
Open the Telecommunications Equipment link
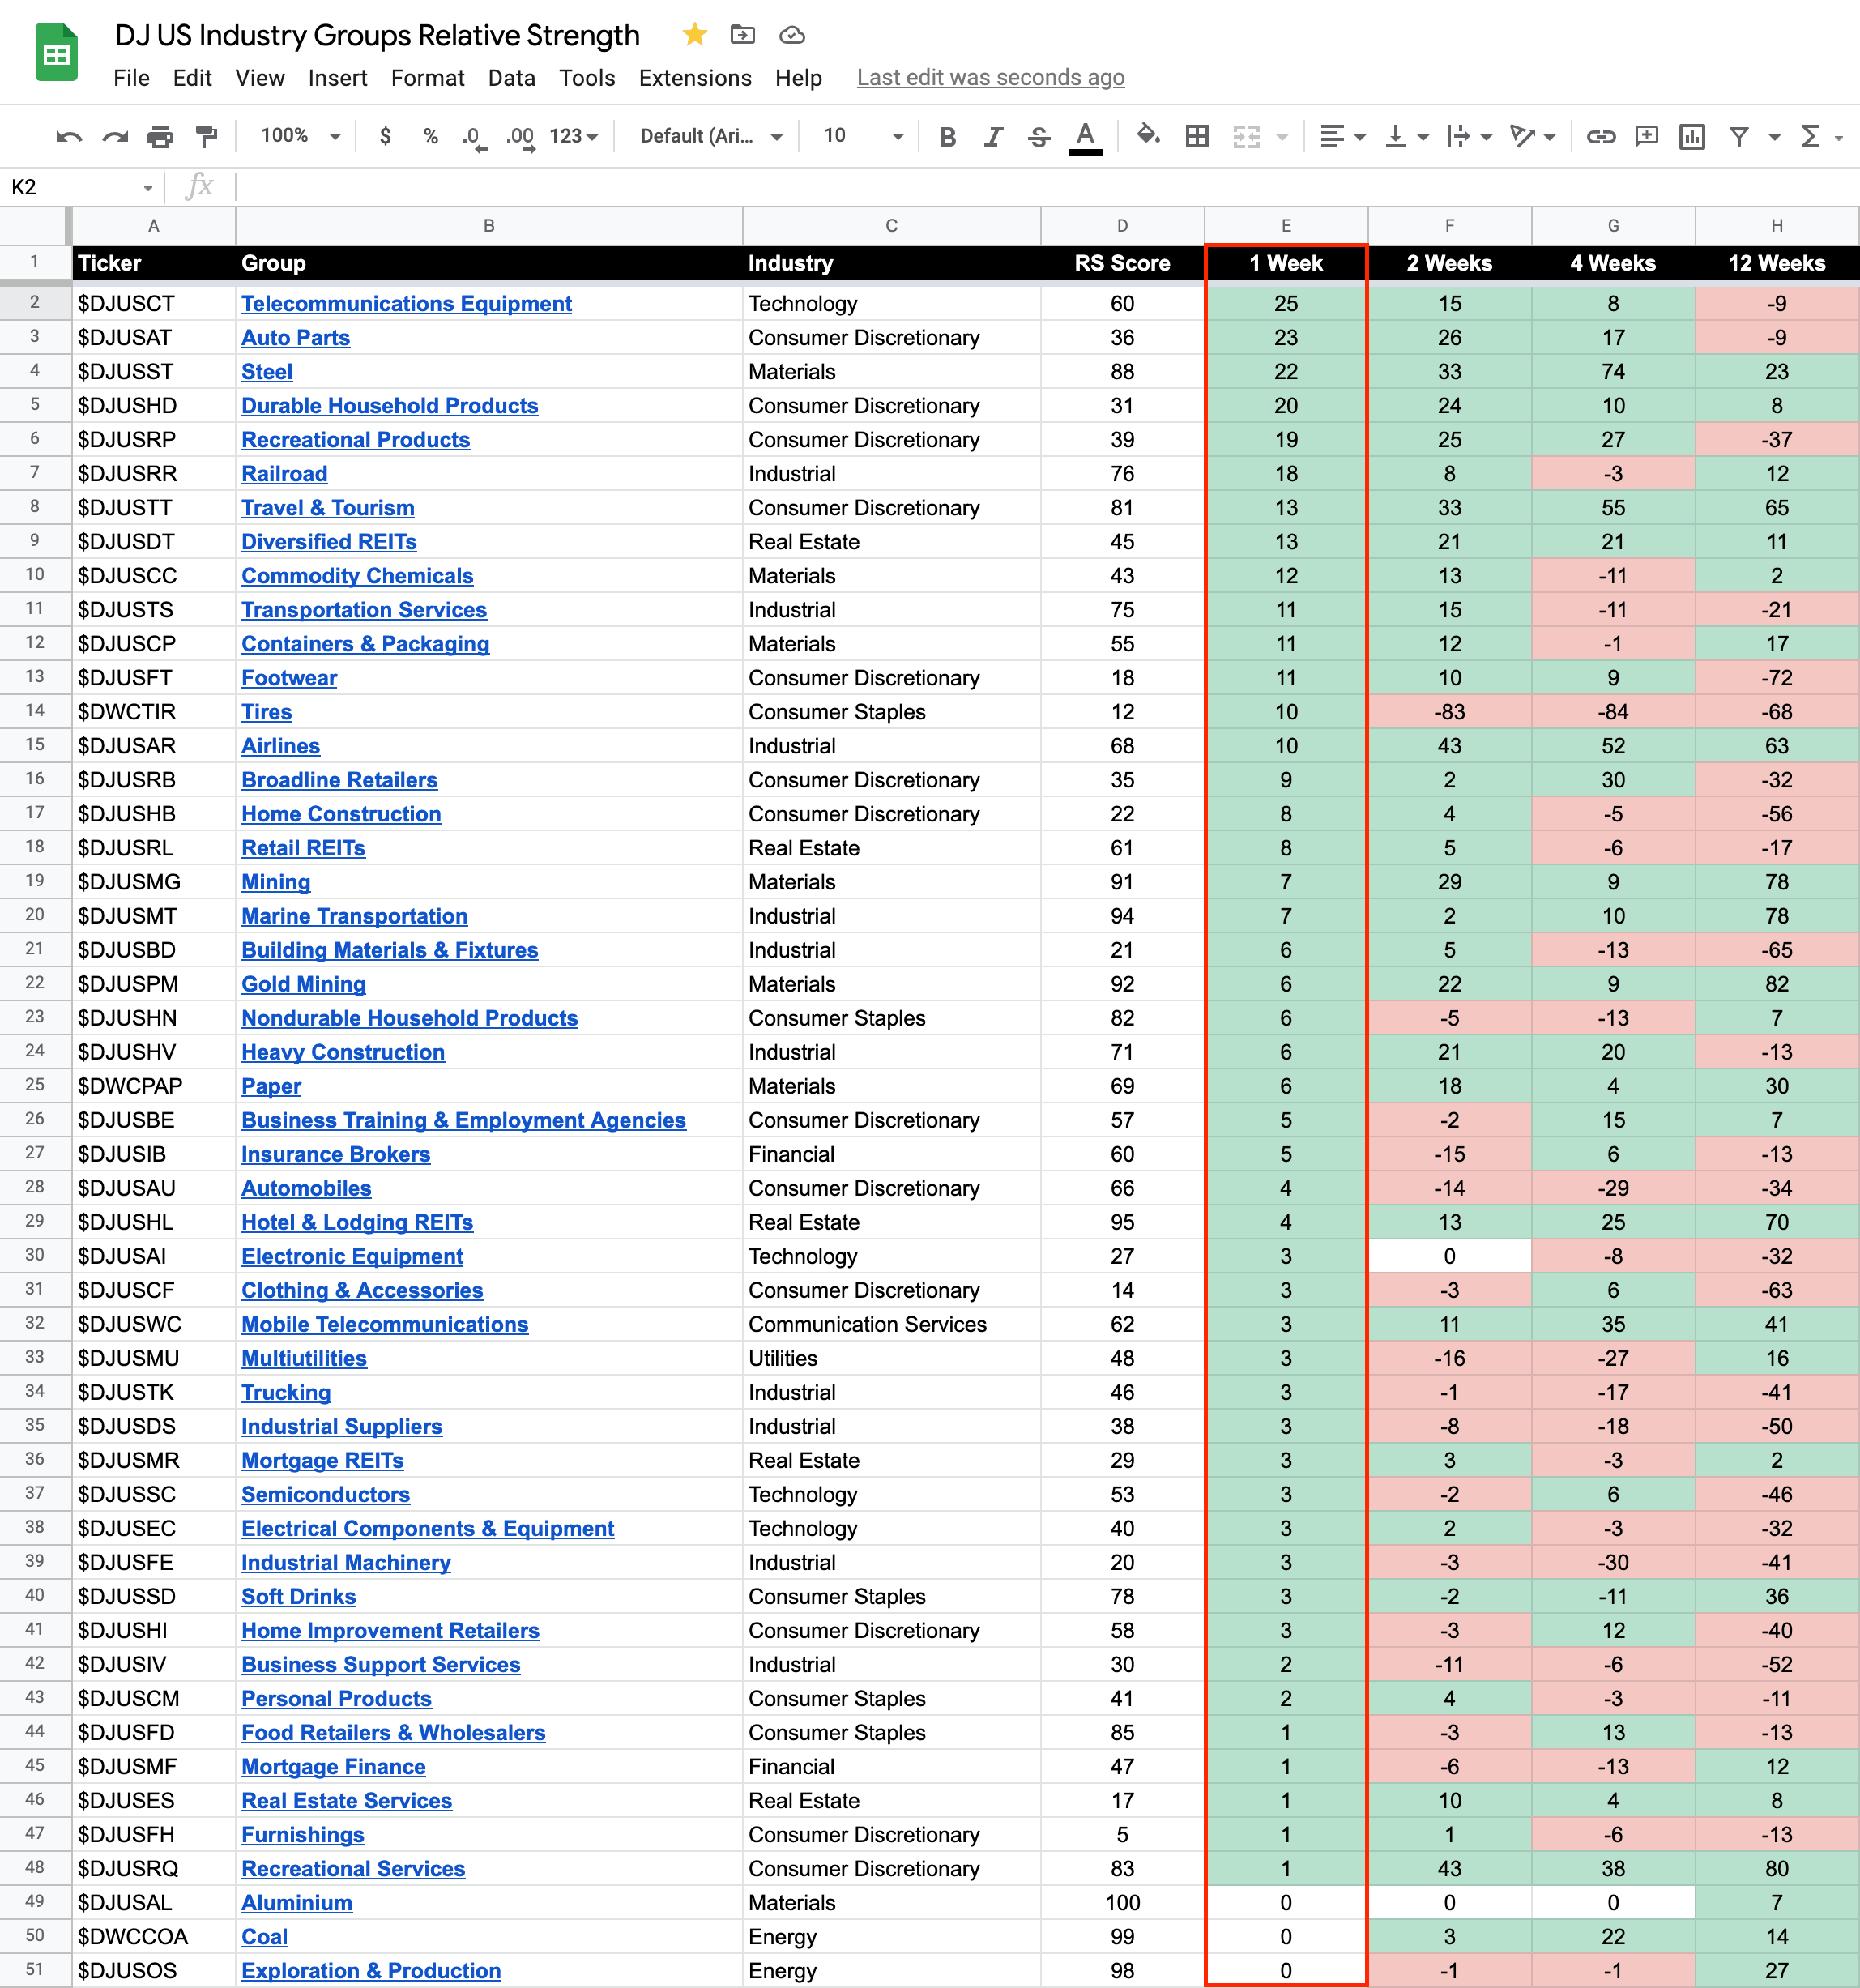(406, 304)
